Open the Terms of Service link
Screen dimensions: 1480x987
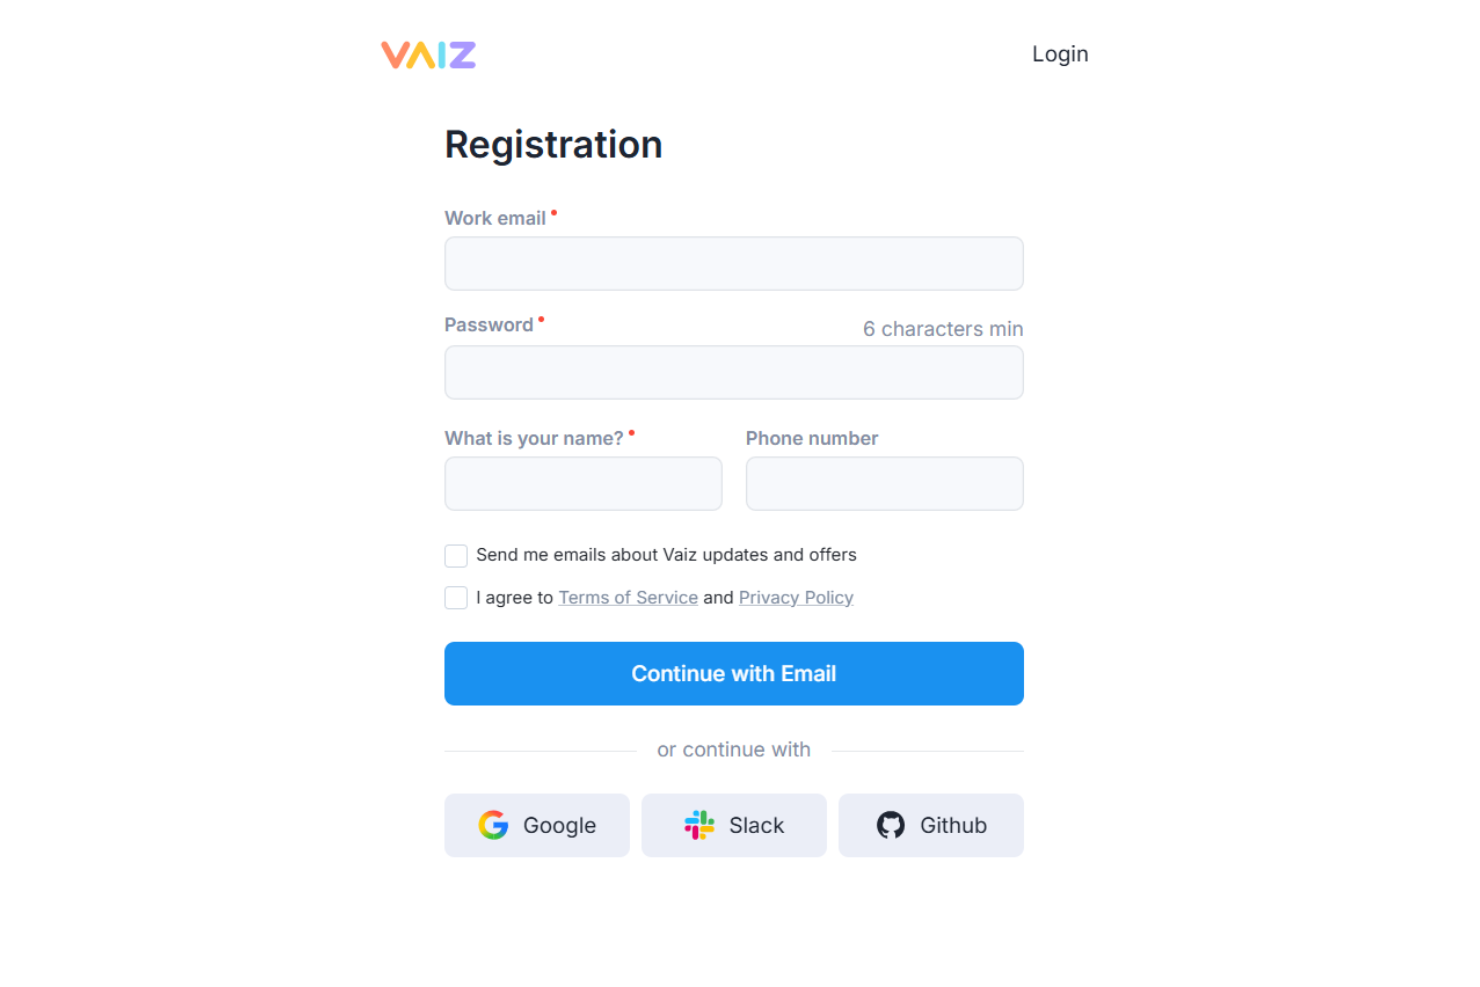(628, 597)
